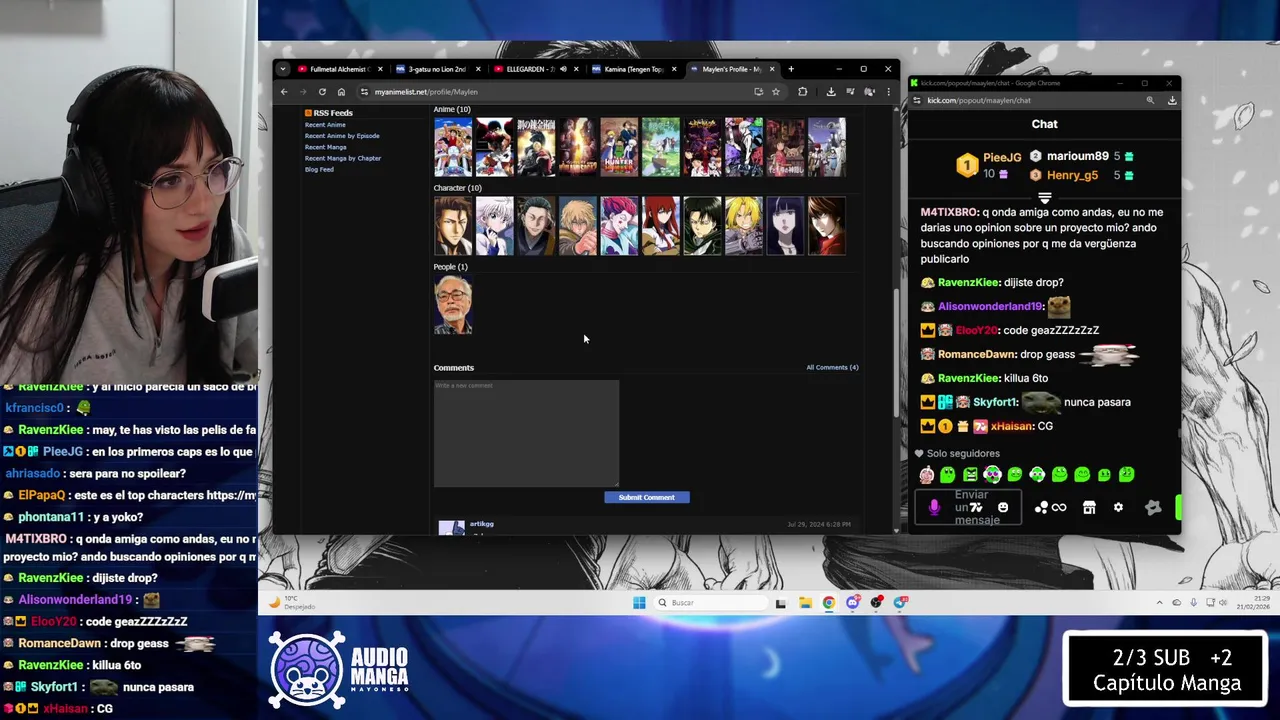
Task: Click the download icon in Kick chat window
Action: (1172, 100)
